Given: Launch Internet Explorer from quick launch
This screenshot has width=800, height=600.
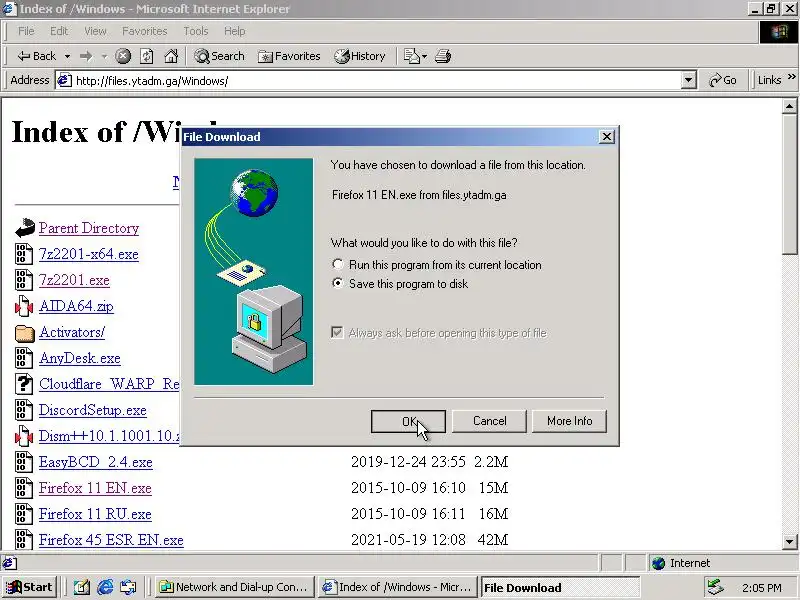Looking at the screenshot, I should pos(105,588).
